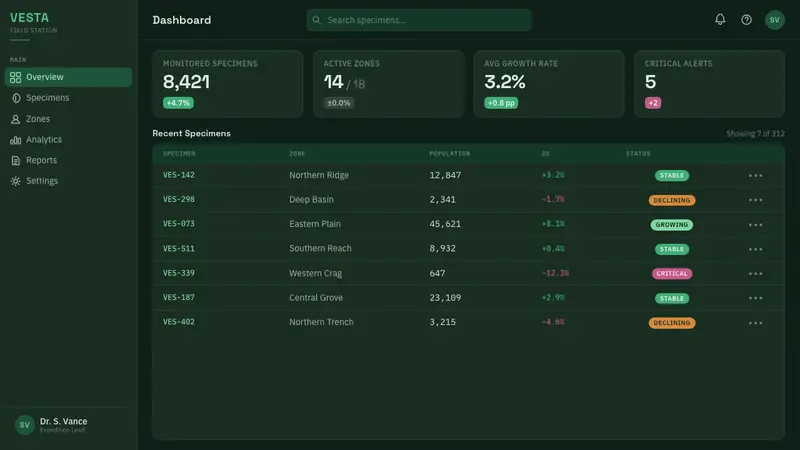Open Specimens section
This screenshot has width=800, height=450.
(x=68, y=98)
